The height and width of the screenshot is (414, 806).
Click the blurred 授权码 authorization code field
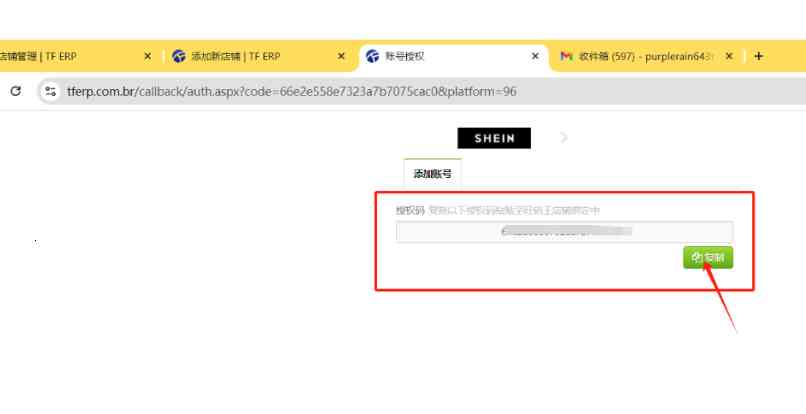click(564, 232)
